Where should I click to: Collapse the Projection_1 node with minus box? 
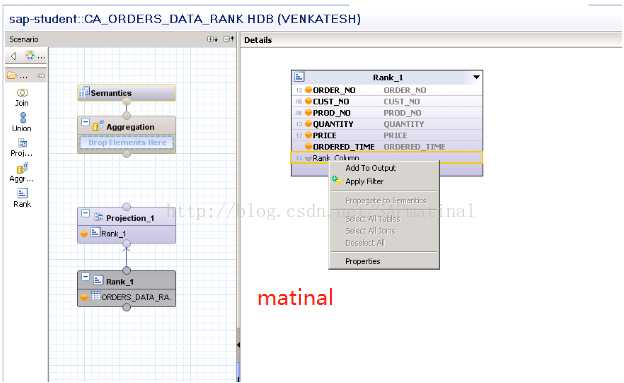coord(85,213)
